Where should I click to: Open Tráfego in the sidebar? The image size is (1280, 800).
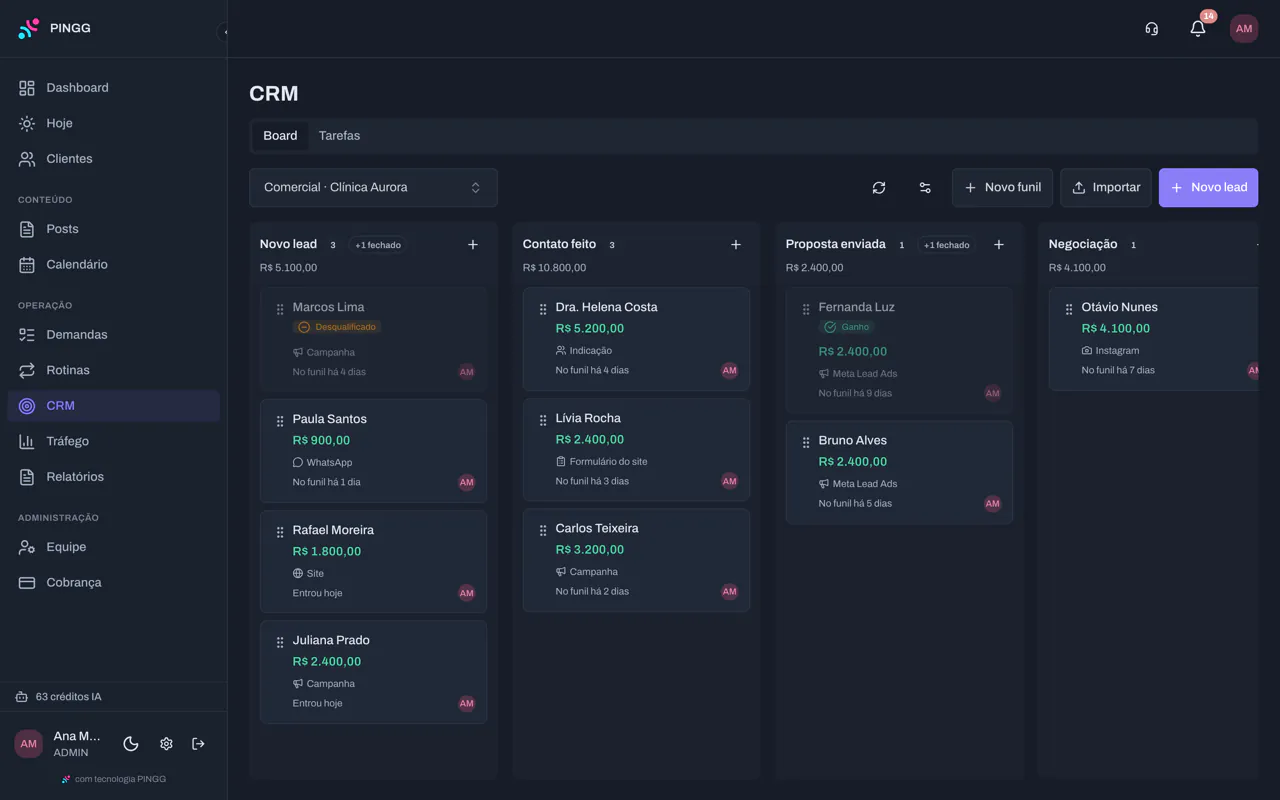click(x=114, y=441)
